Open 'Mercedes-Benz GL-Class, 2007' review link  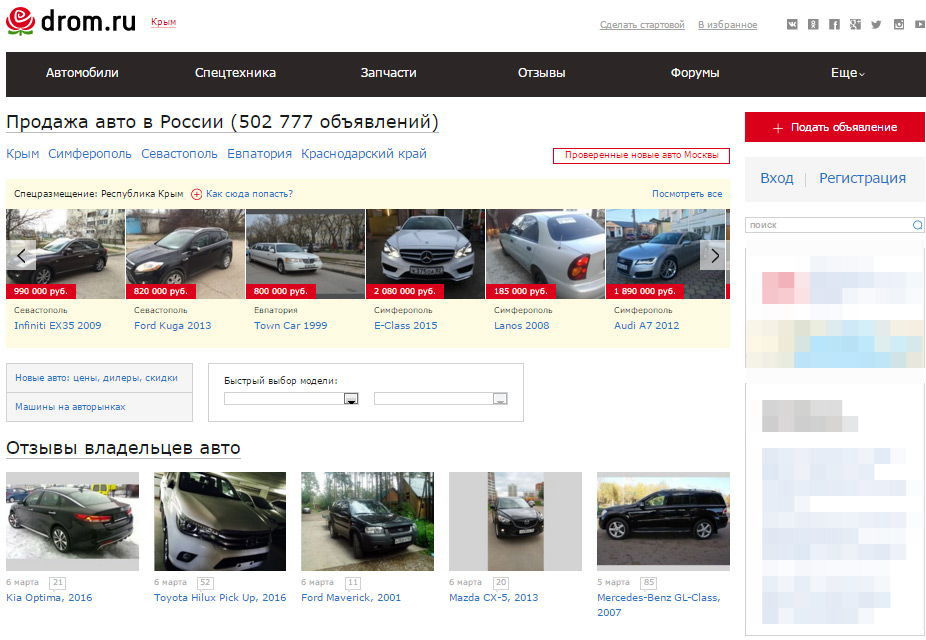point(658,605)
